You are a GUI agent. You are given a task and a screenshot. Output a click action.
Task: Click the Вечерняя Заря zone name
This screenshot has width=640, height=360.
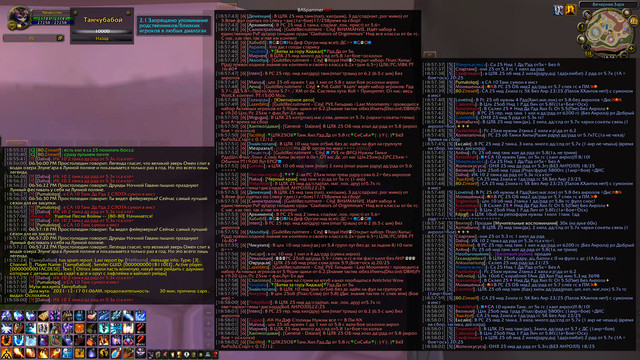pos(608,4)
